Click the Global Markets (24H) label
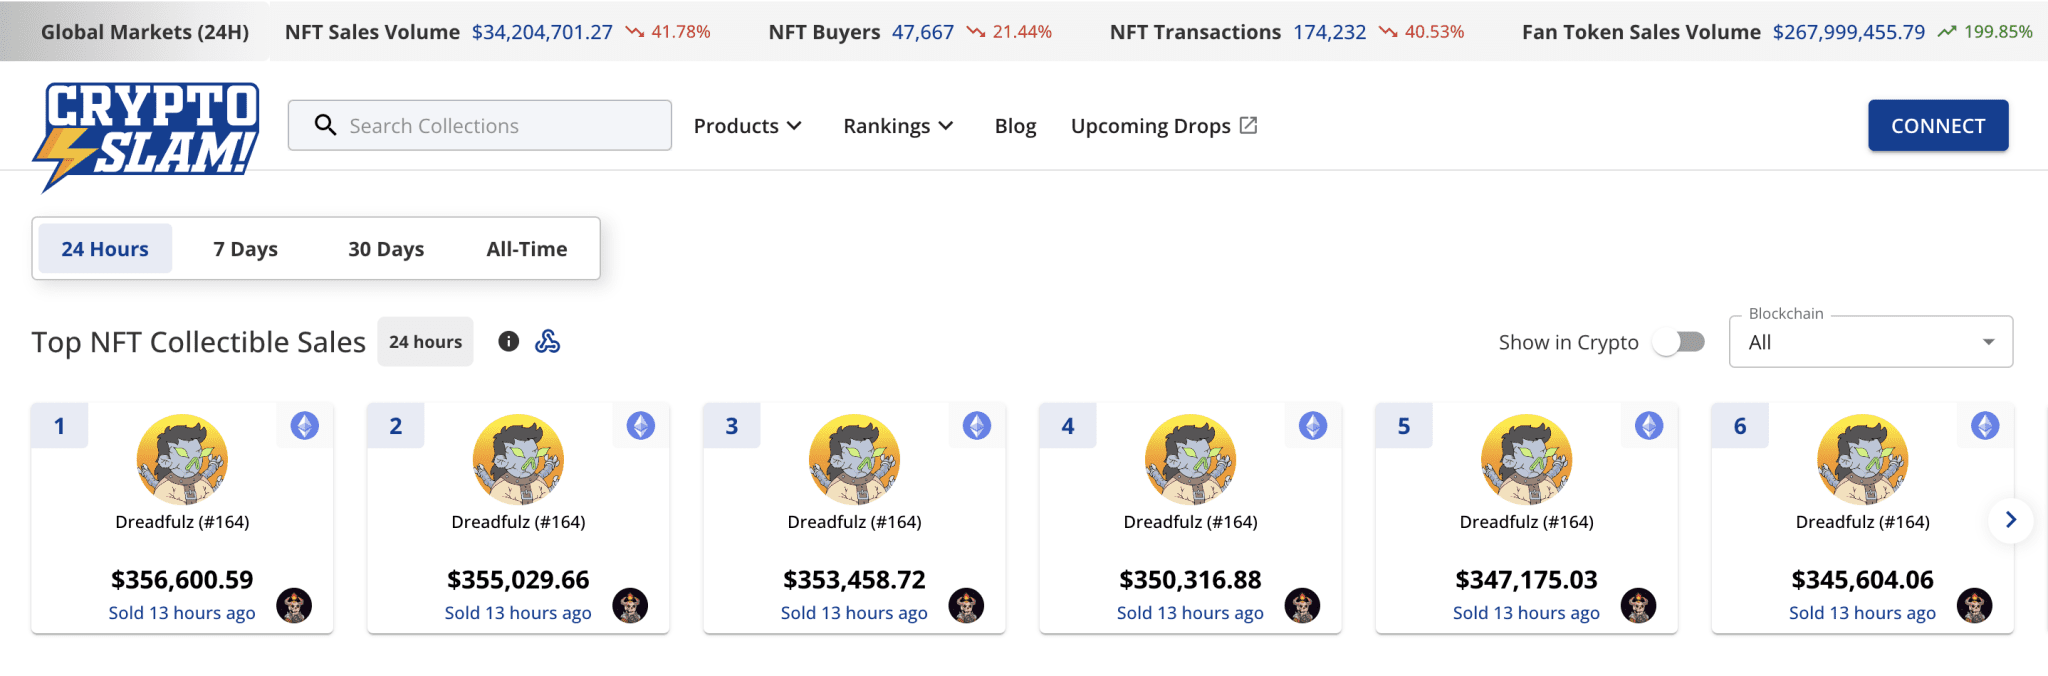The width and height of the screenshot is (2048, 676). 145,32
